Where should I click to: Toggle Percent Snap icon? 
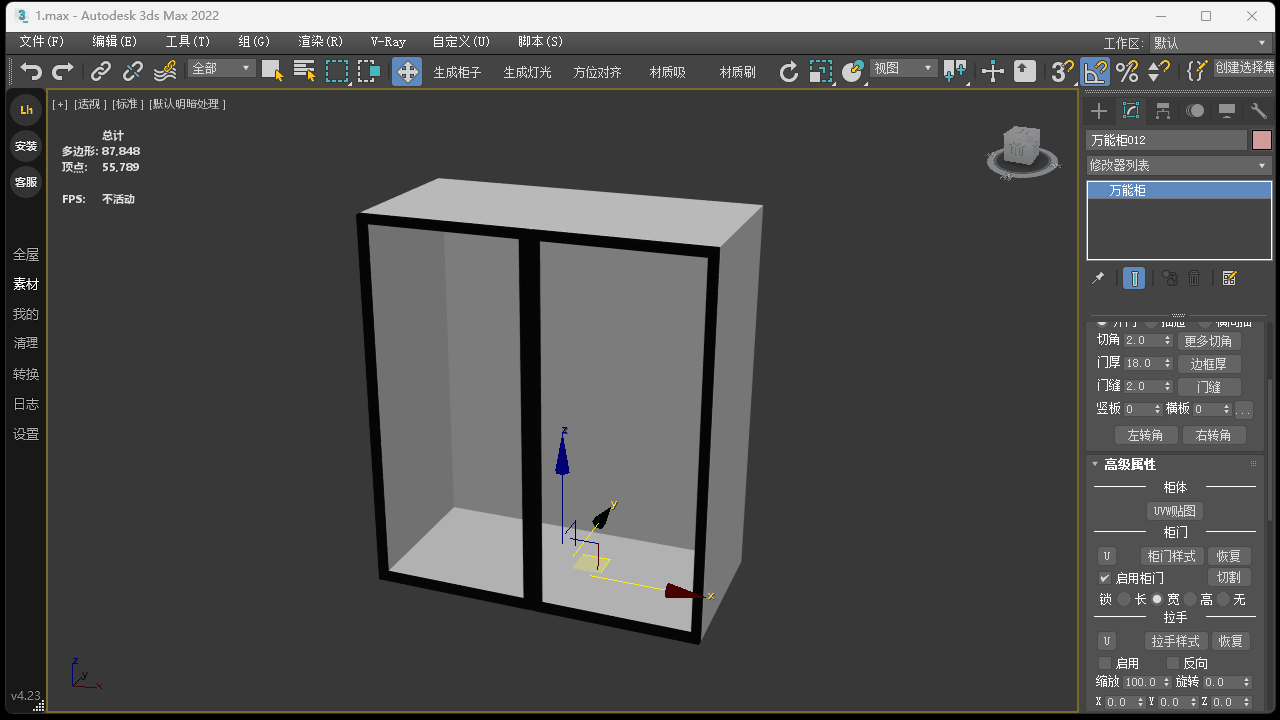(x=1127, y=71)
